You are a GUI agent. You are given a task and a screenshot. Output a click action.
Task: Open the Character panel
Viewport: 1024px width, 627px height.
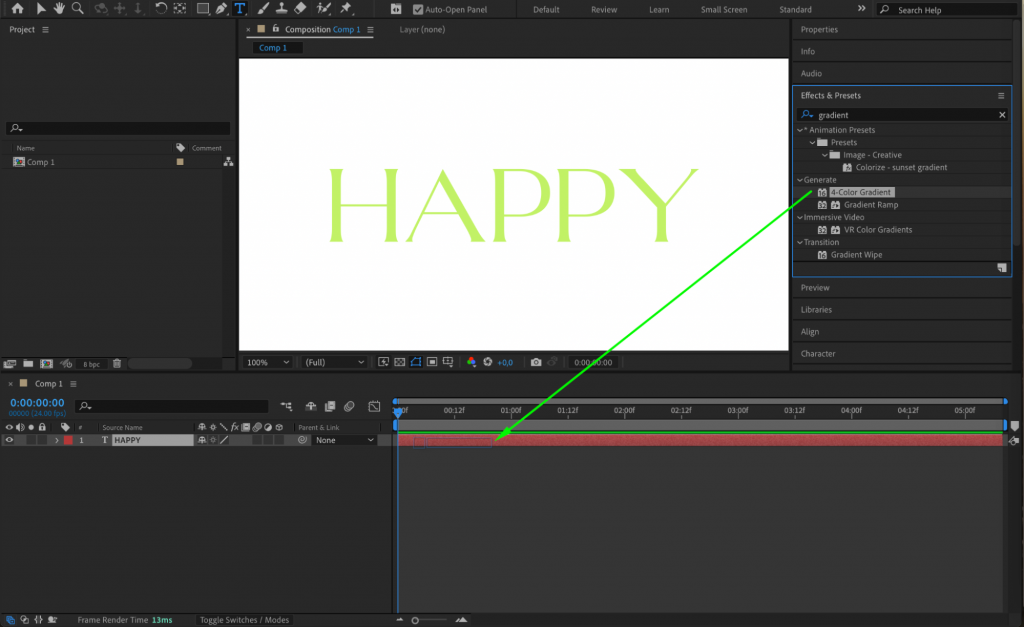(820, 353)
